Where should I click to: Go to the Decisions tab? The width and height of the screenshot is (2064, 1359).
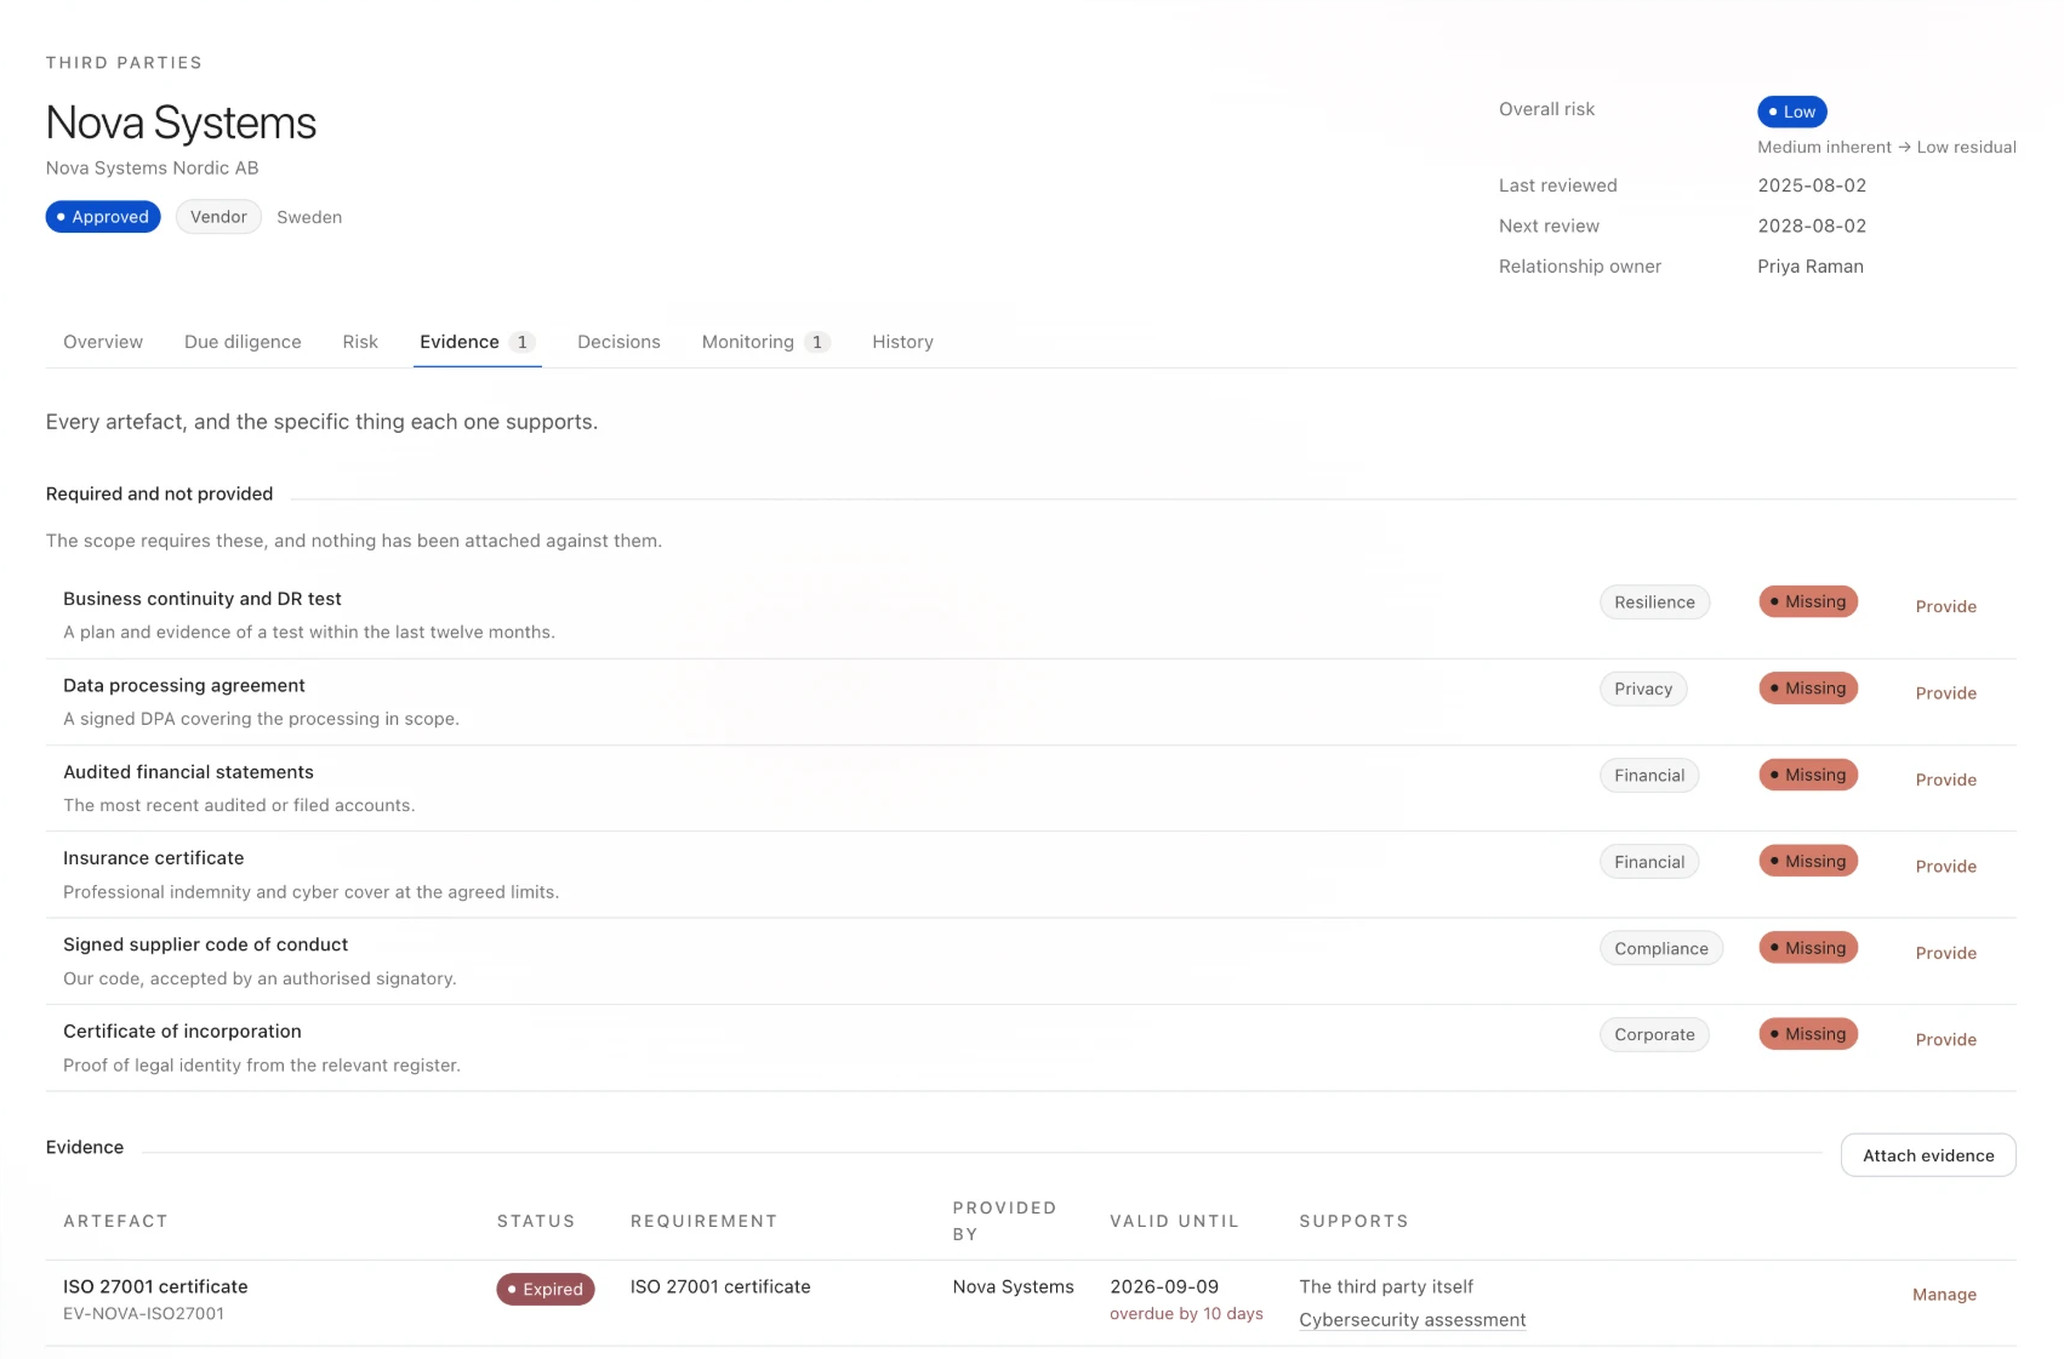[x=619, y=342]
